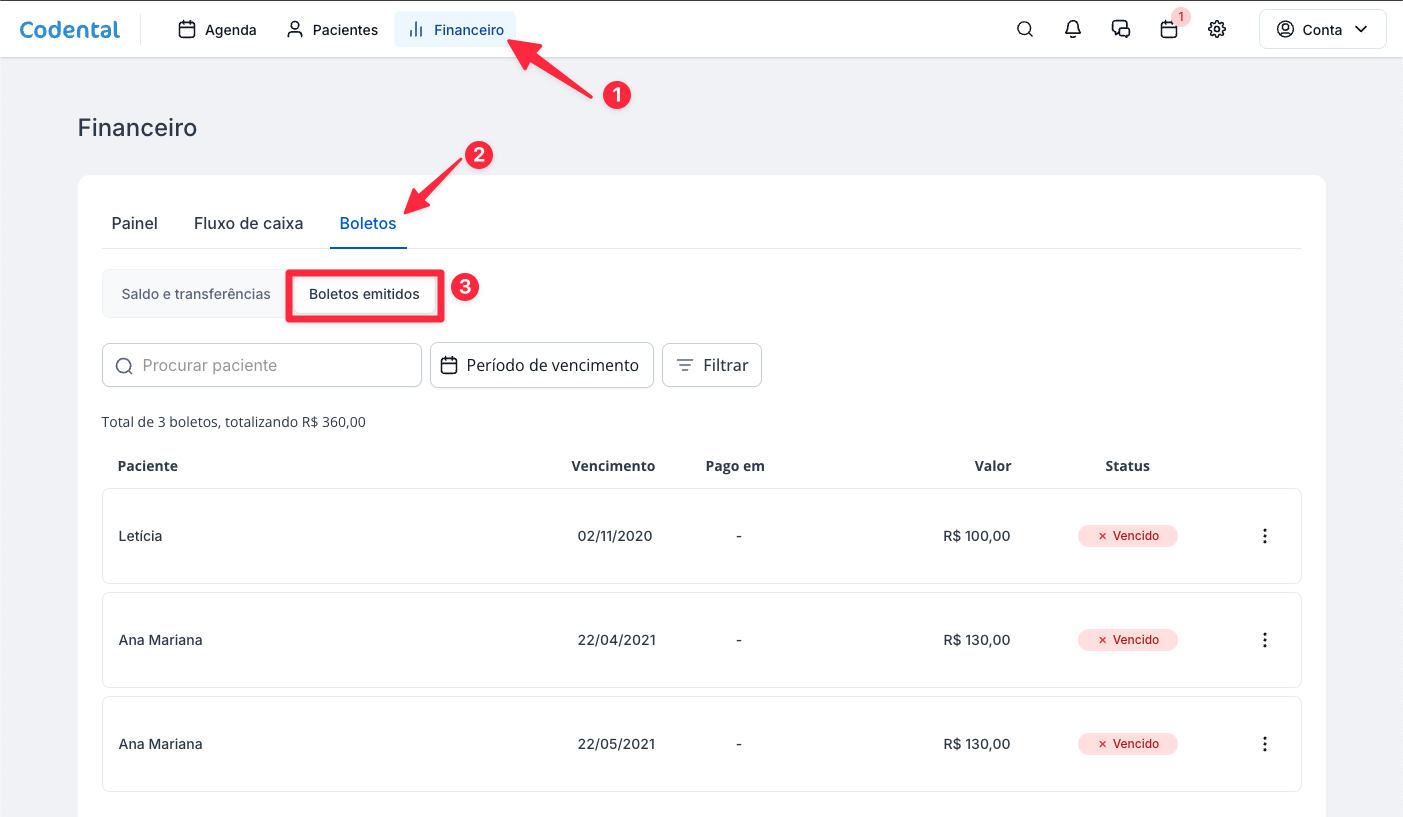The image size is (1403, 817).
Task: Go to Agenda in the top navigation
Action: tap(217, 30)
